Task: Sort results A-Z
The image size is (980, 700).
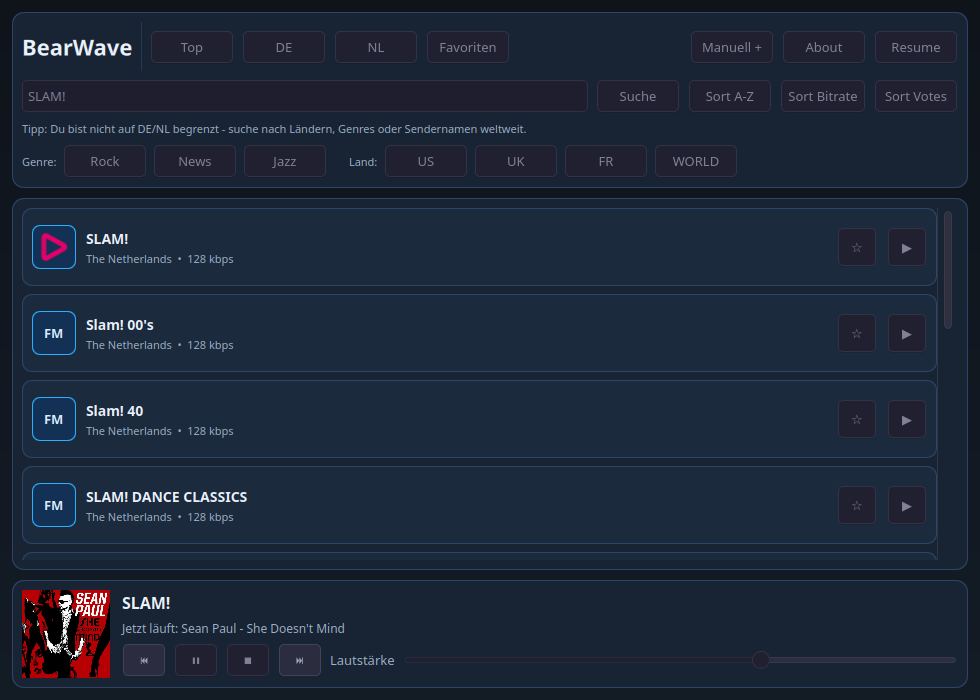Action: tap(729, 96)
